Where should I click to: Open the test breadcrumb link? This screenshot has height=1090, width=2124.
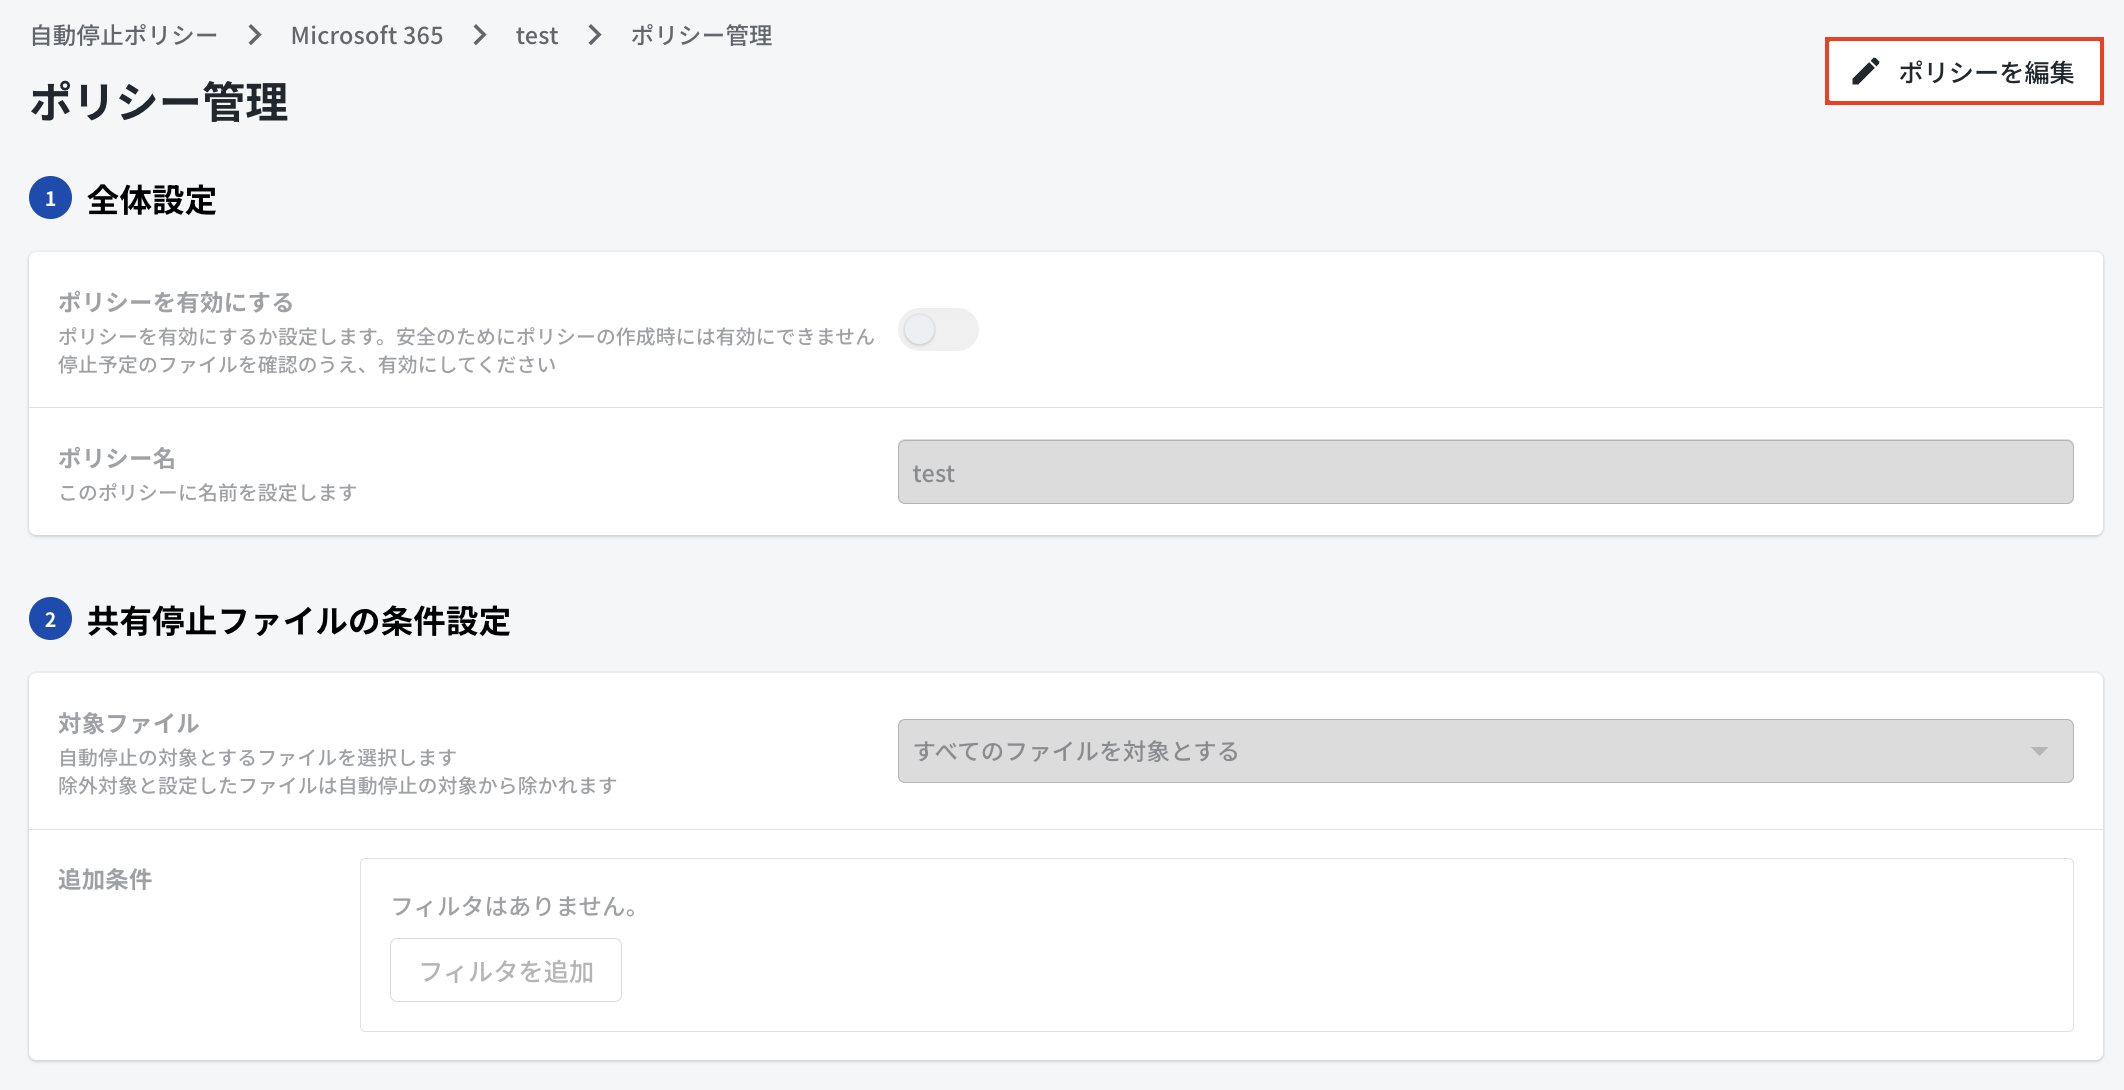point(537,35)
